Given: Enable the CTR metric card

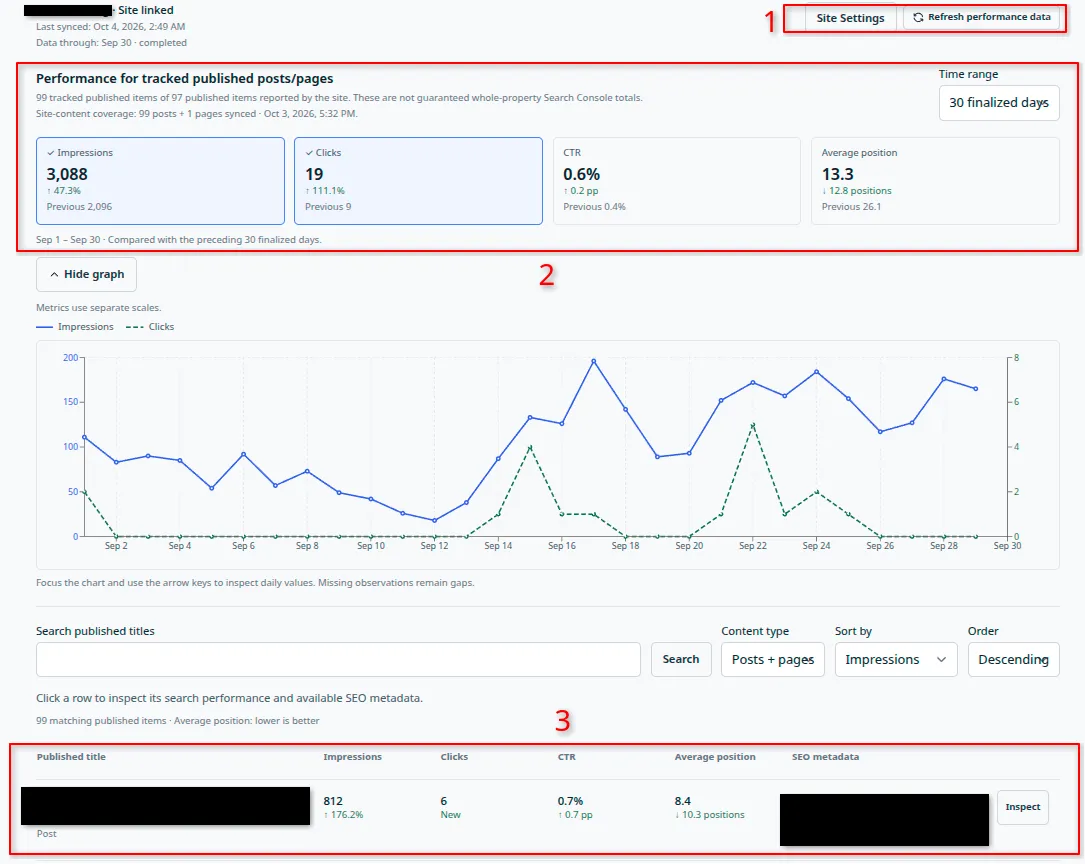Looking at the screenshot, I should (x=676, y=181).
